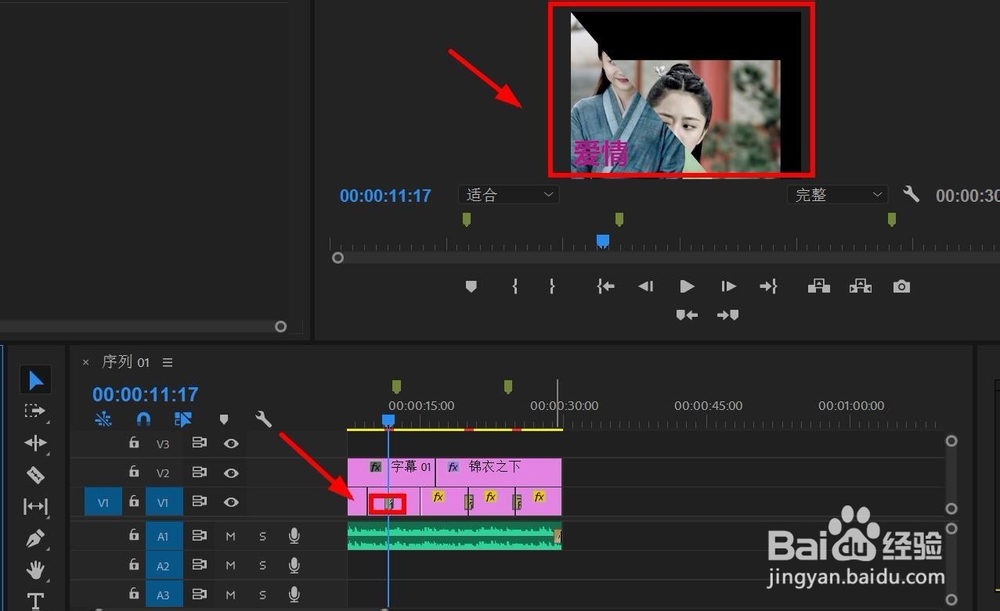
Task: Go to next edit point
Action: click(x=728, y=314)
